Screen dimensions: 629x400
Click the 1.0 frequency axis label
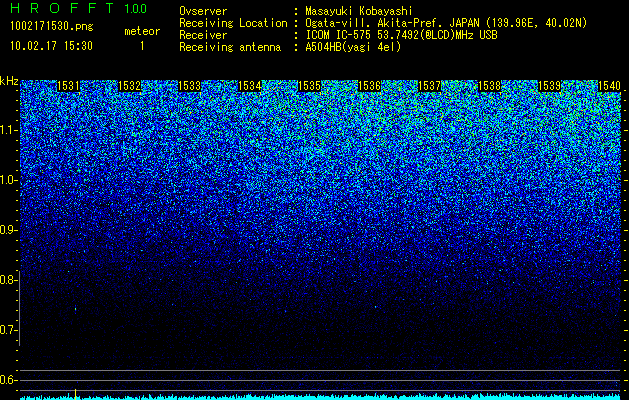[8, 180]
